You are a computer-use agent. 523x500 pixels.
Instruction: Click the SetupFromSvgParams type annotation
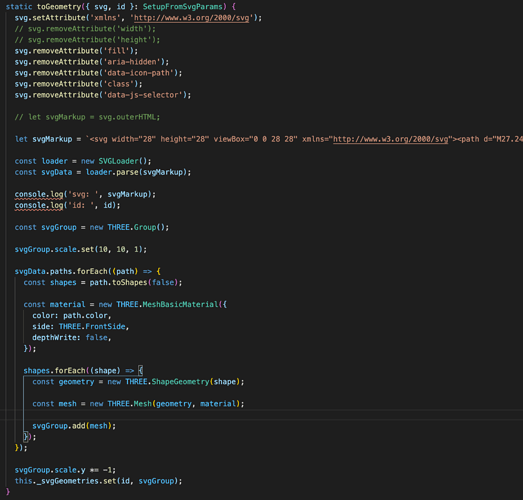click(x=182, y=7)
